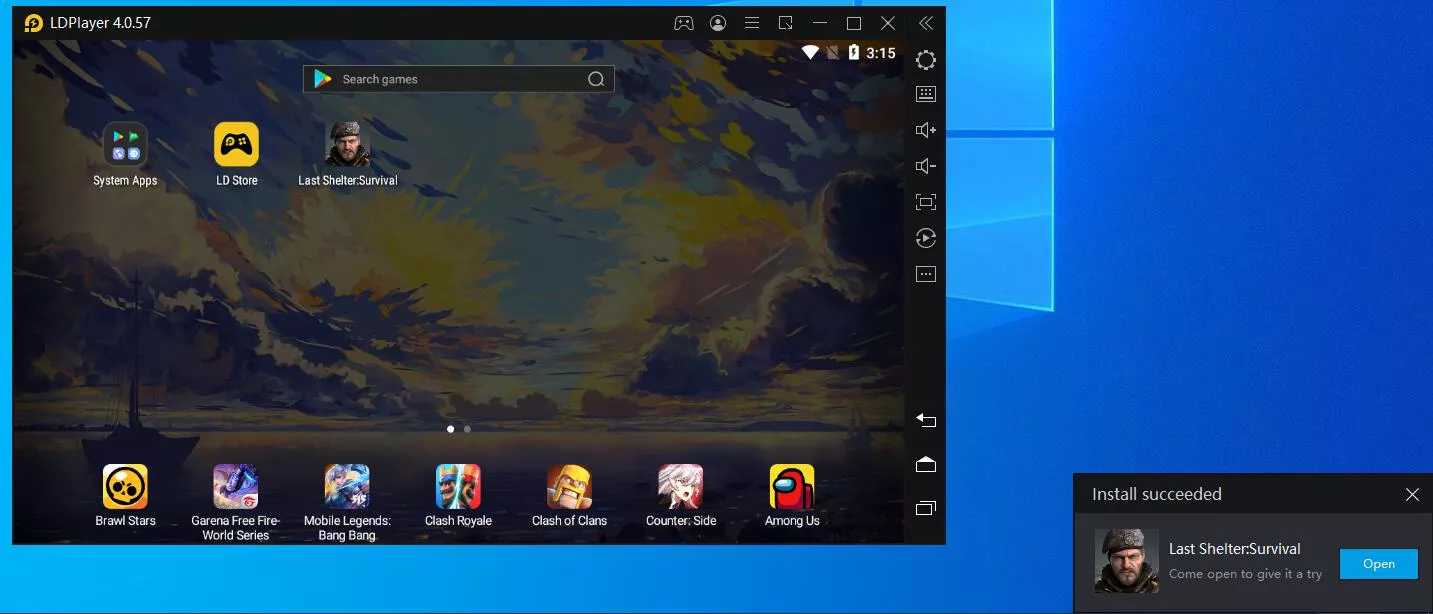Close the Install succeeded notification
This screenshot has height=614, width=1433.
(x=1412, y=494)
